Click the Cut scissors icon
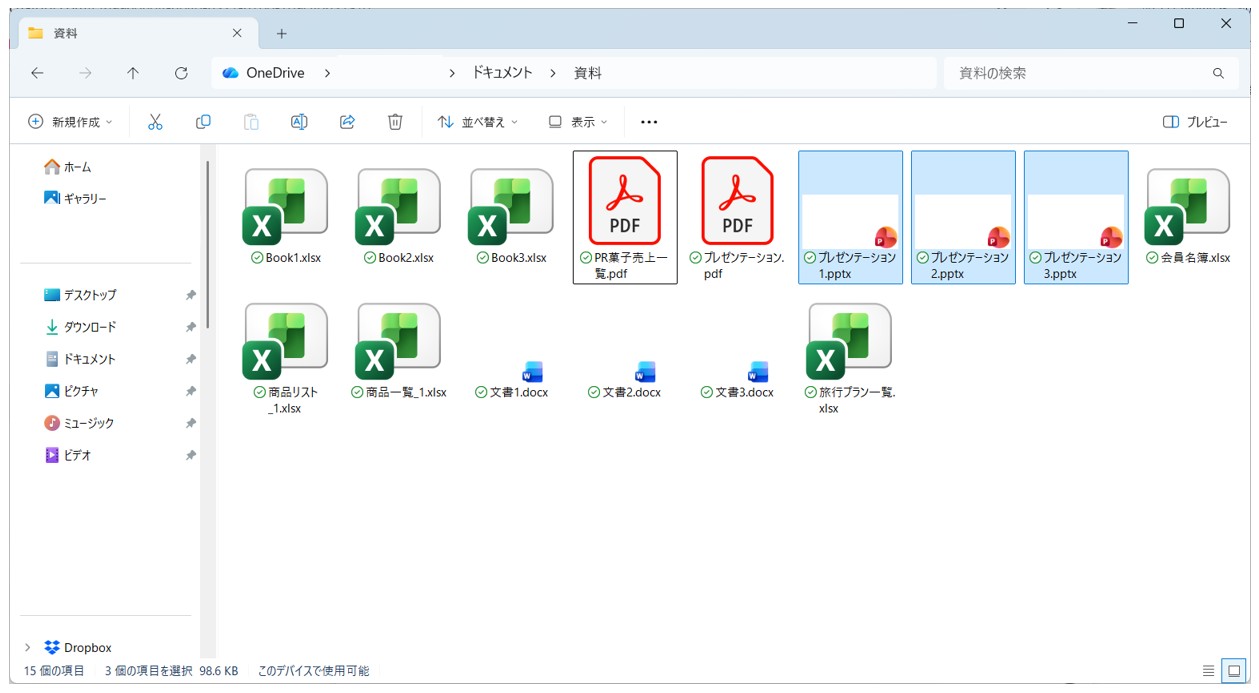The width and height of the screenshot is (1259, 693). [155, 122]
